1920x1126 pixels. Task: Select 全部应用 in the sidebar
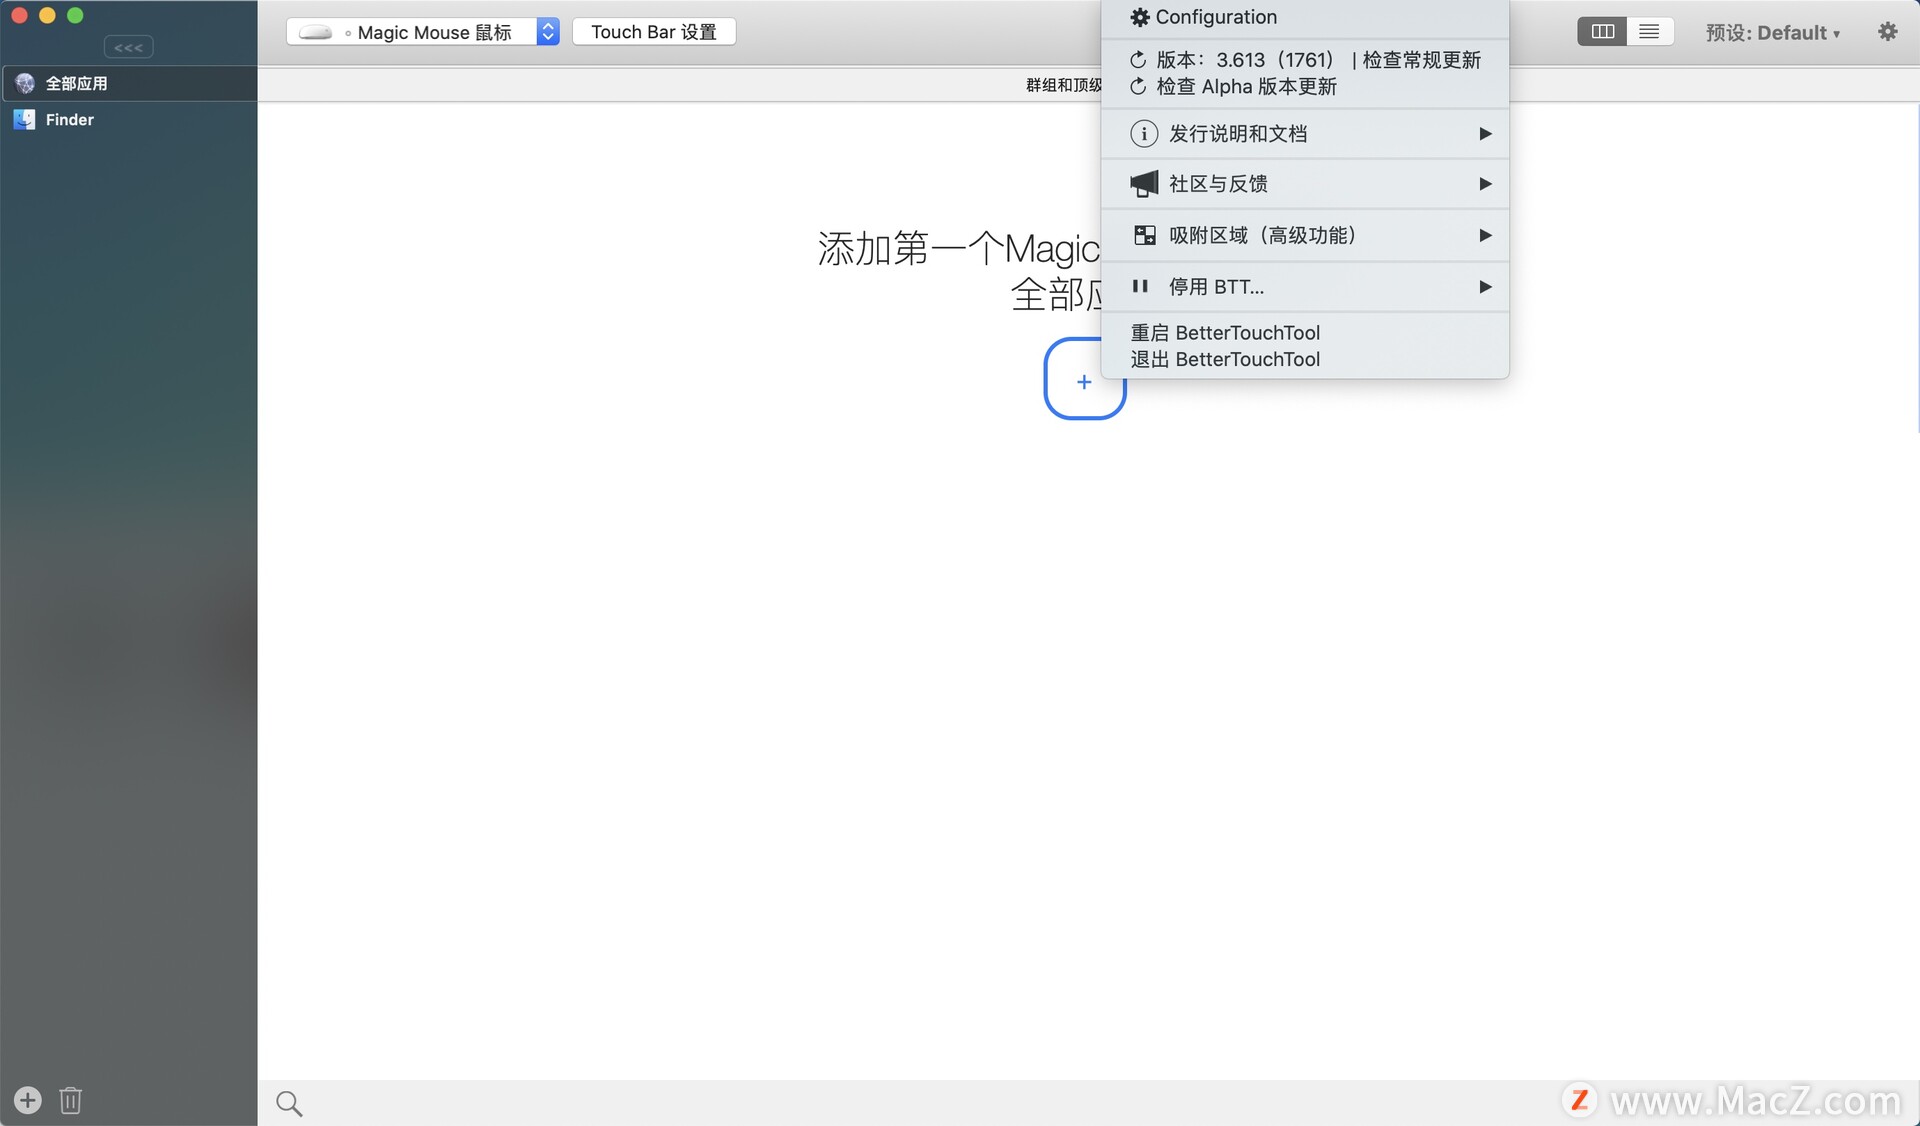[x=129, y=83]
